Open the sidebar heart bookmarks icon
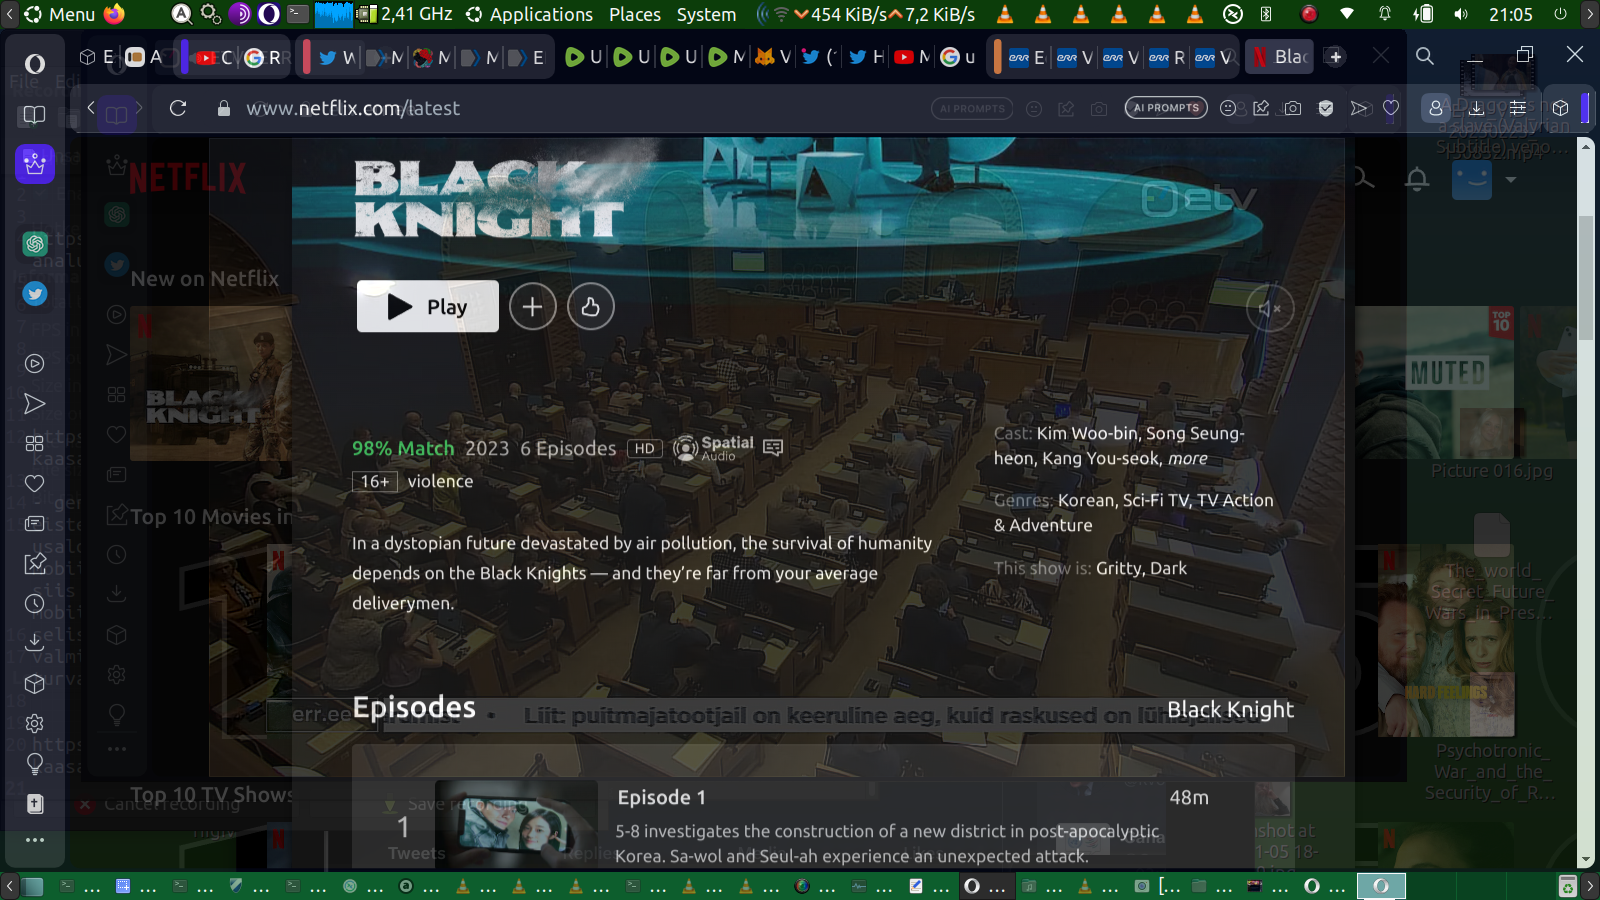 [x=35, y=484]
